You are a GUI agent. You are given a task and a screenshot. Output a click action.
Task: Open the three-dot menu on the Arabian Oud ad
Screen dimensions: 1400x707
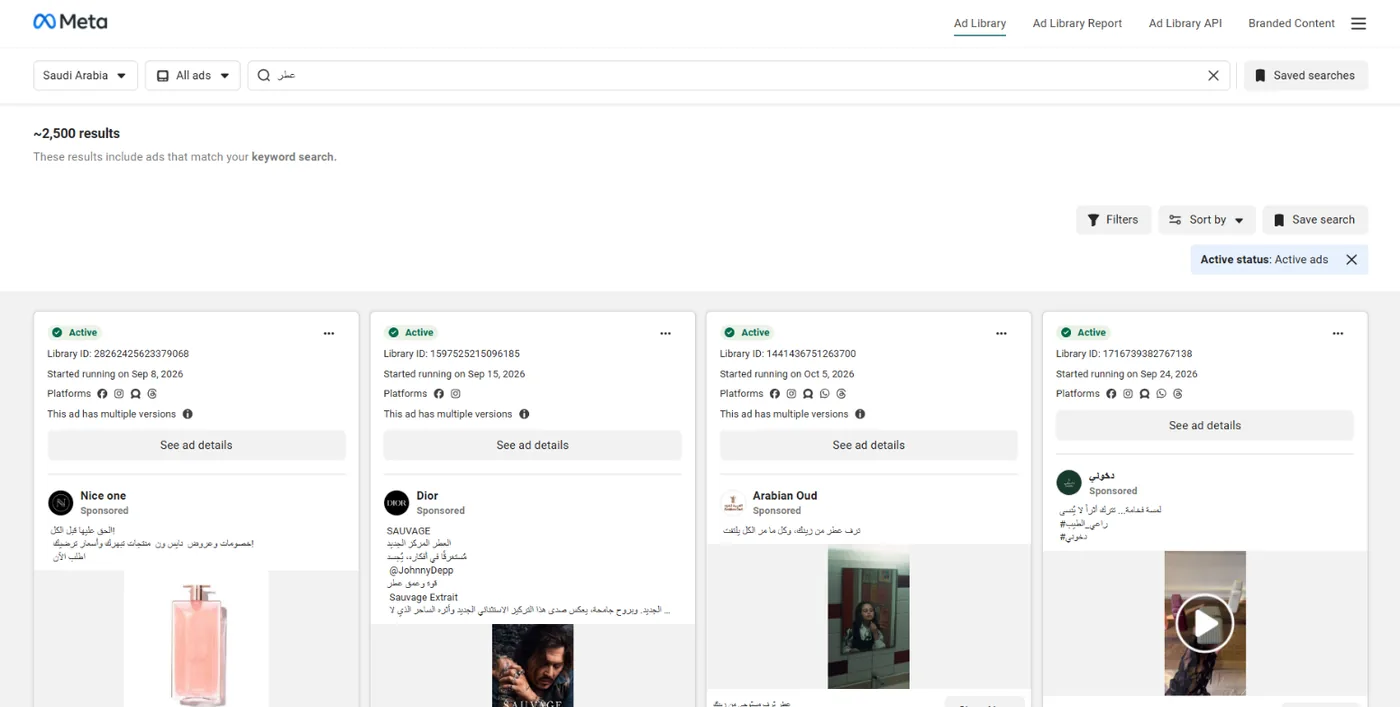(x=1001, y=333)
